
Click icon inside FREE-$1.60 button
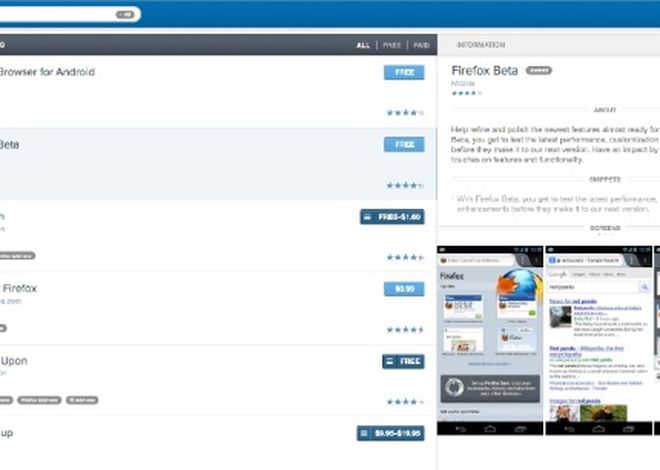click(x=367, y=217)
